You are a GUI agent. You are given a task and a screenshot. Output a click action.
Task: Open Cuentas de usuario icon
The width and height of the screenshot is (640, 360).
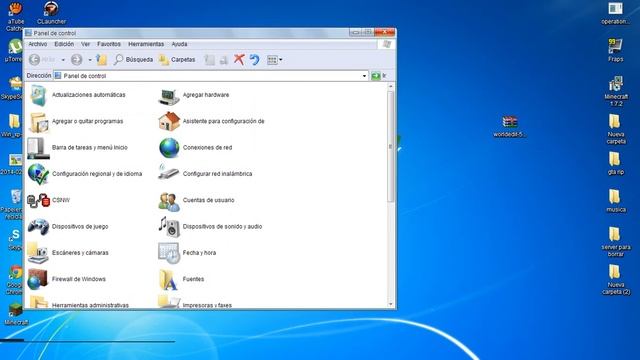tap(169, 201)
